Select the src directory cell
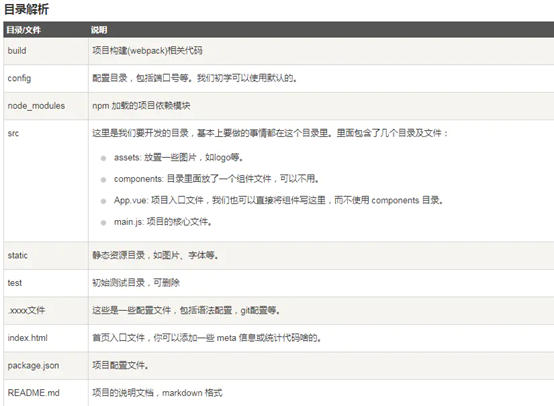Screen dimensions: 554x406 pos(13,133)
